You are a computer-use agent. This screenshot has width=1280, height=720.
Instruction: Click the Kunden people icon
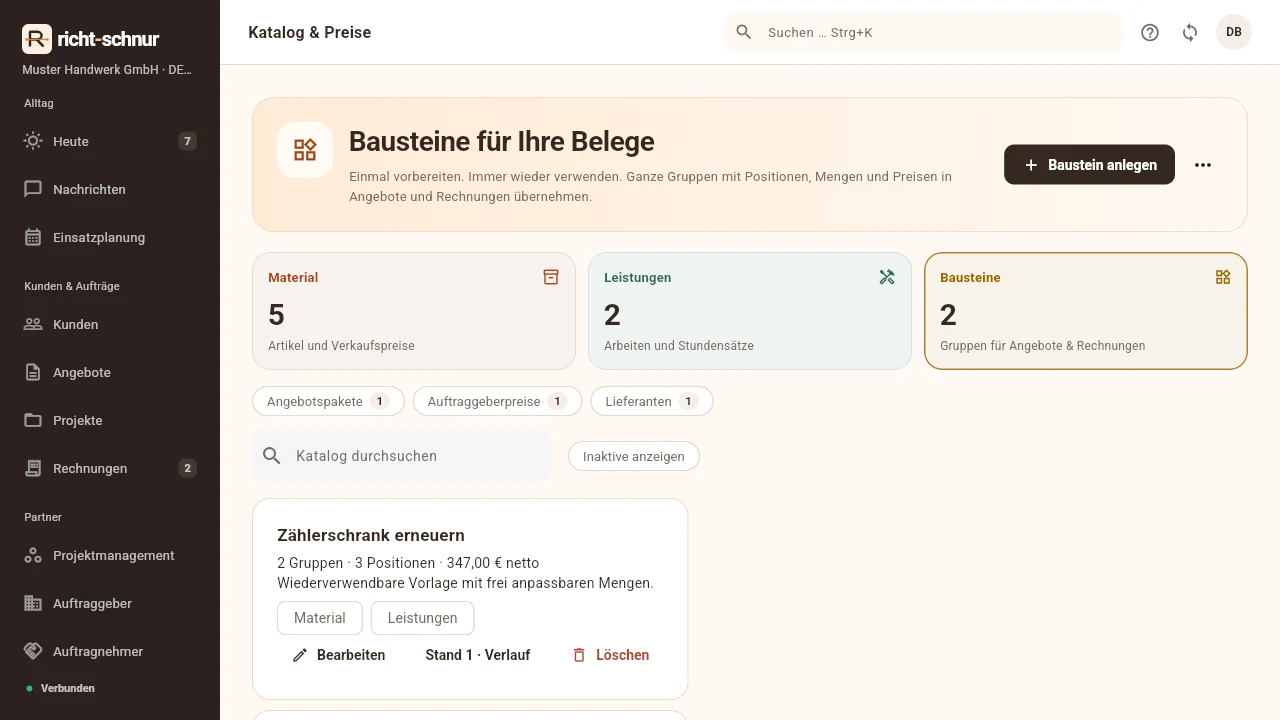pyautogui.click(x=33, y=324)
